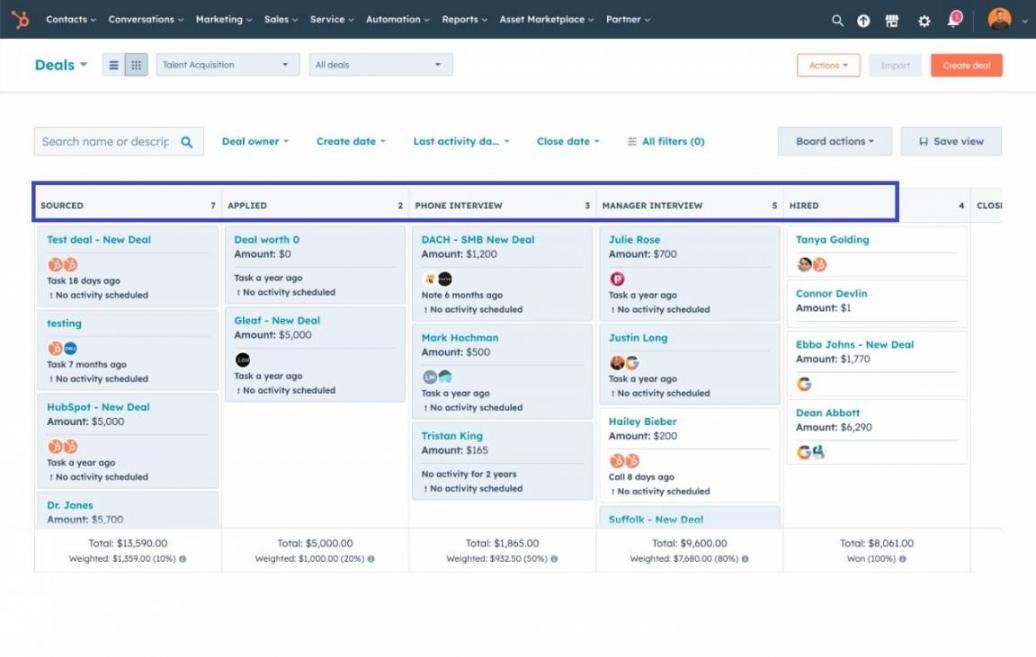Click the avatars on testing deal card
This screenshot has width=1036, height=657.
pos(63,348)
